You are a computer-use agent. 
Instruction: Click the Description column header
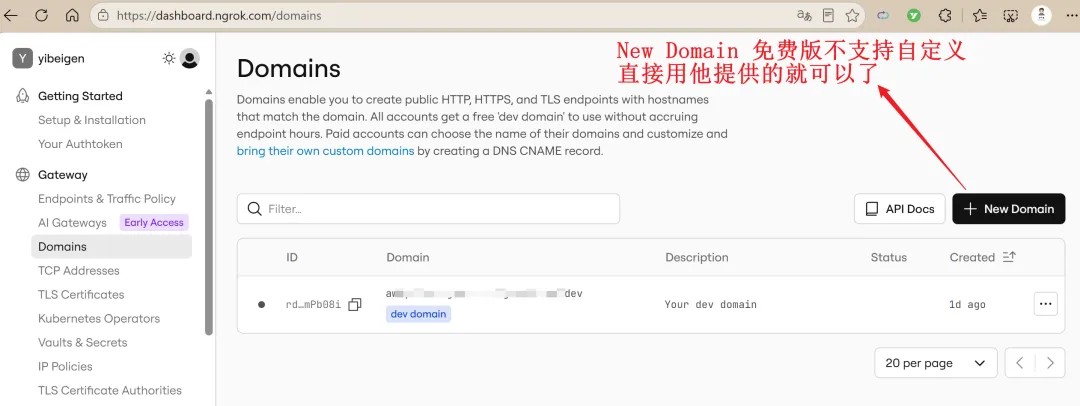[696, 257]
